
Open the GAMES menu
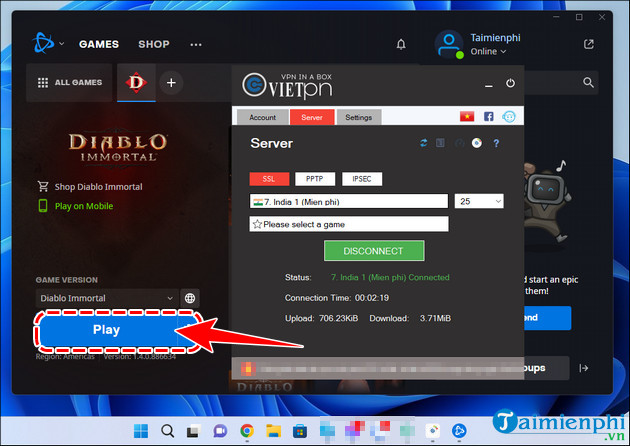point(99,44)
